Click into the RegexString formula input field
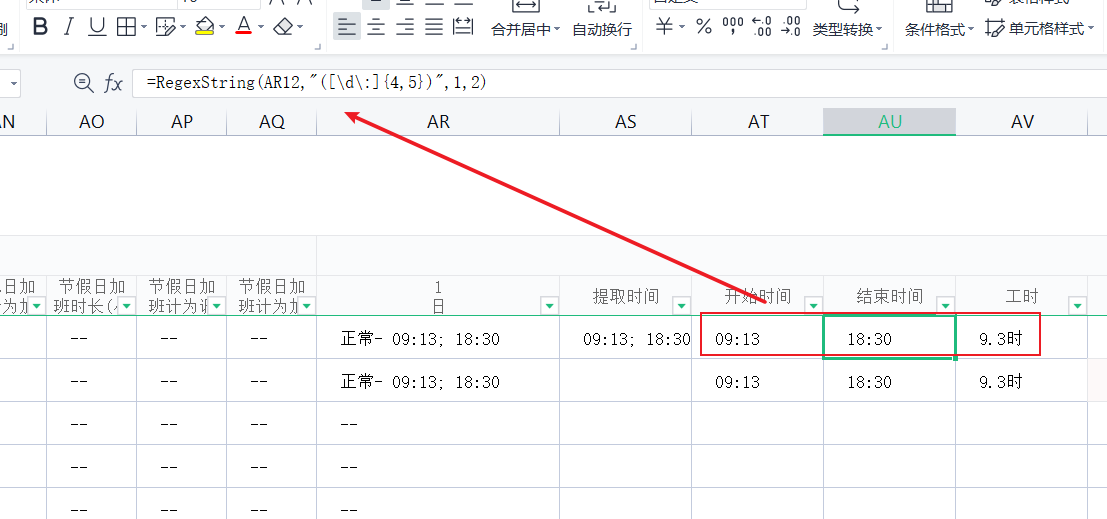 [619, 83]
